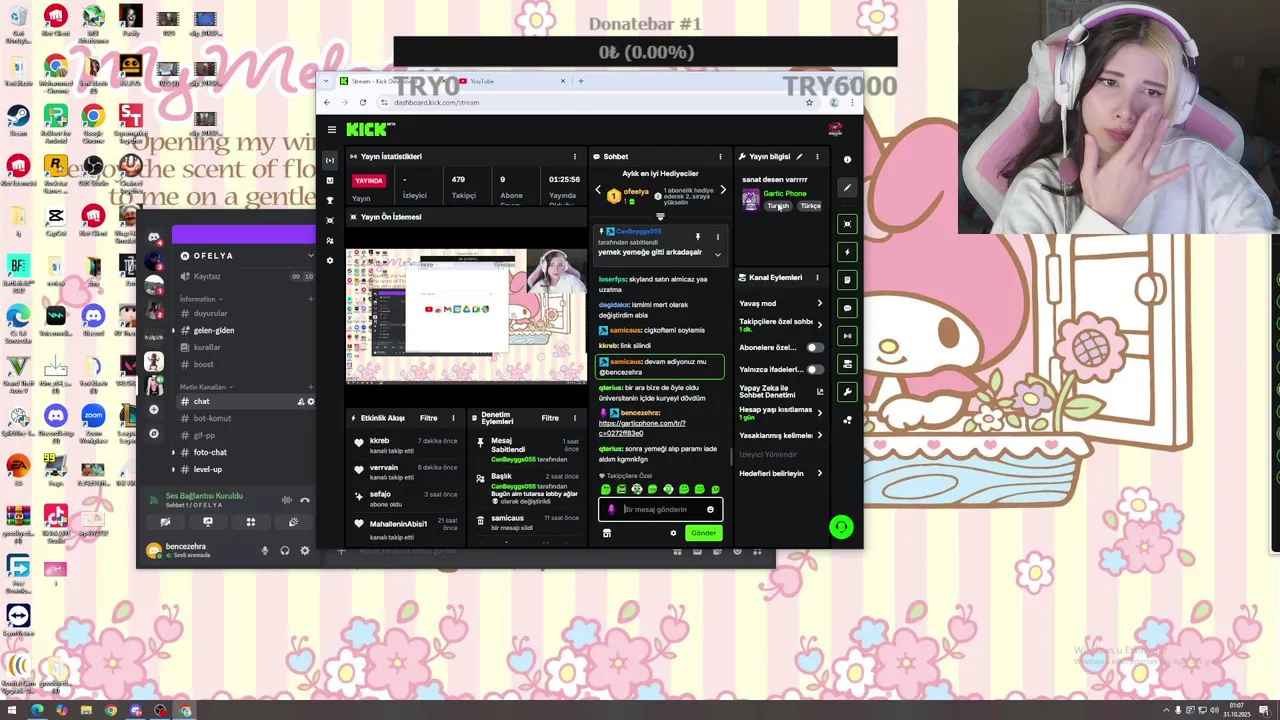This screenshot has width=1280, height=720.
Task: Open Etkinlik Akışı three-dot menu
Action: pyautogui.click(x=453, y=418)
